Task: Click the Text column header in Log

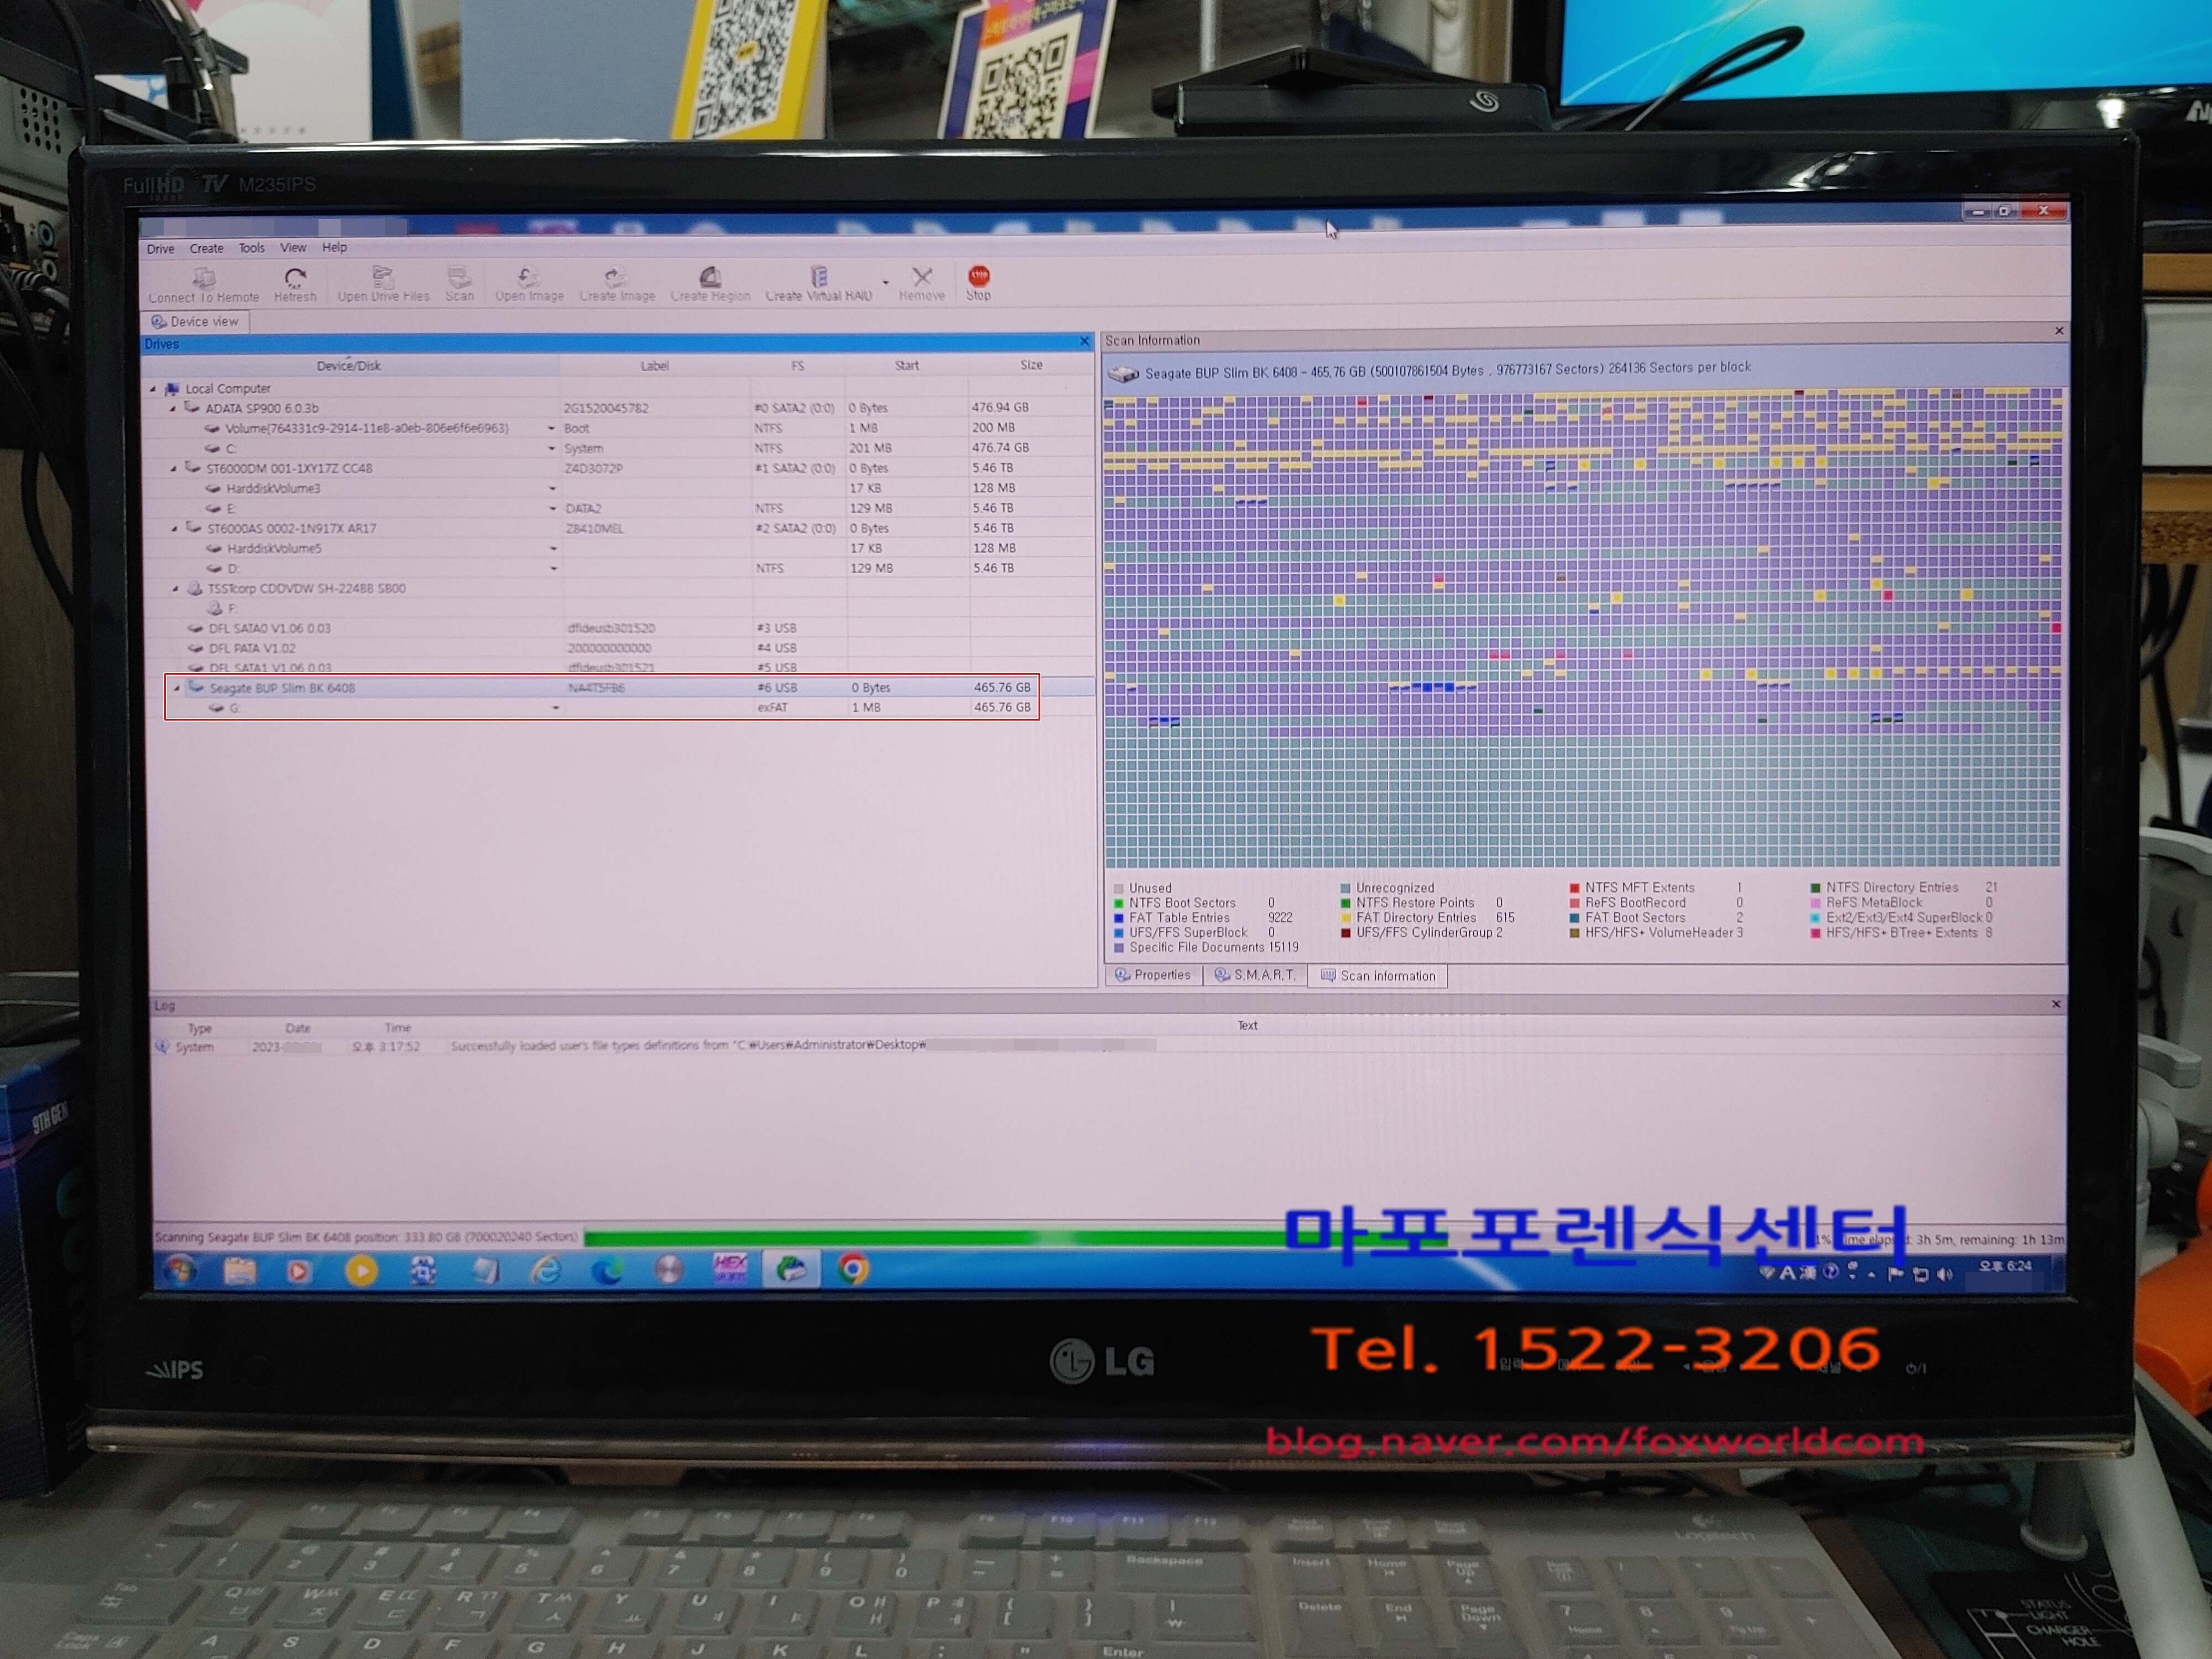Action: (1248, 1026)
